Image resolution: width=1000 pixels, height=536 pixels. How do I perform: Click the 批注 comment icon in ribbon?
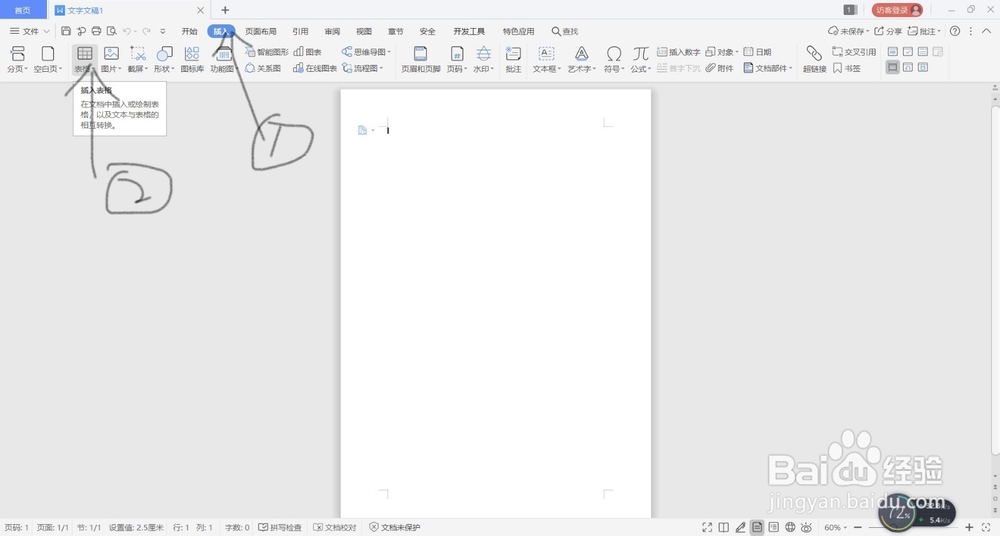click(513, 59)
